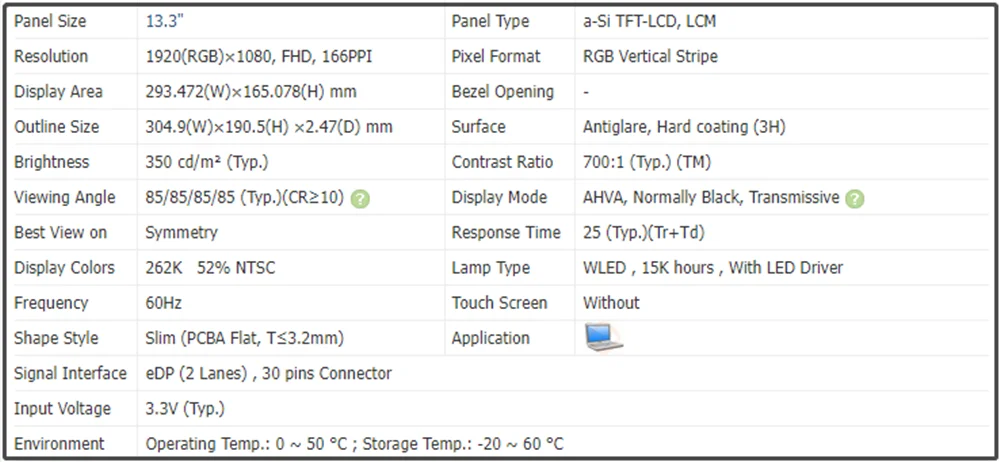Select the Panel Size label
Image resolution: width=1000 pixels, height=462 pixels.
[x=50, y=21]
